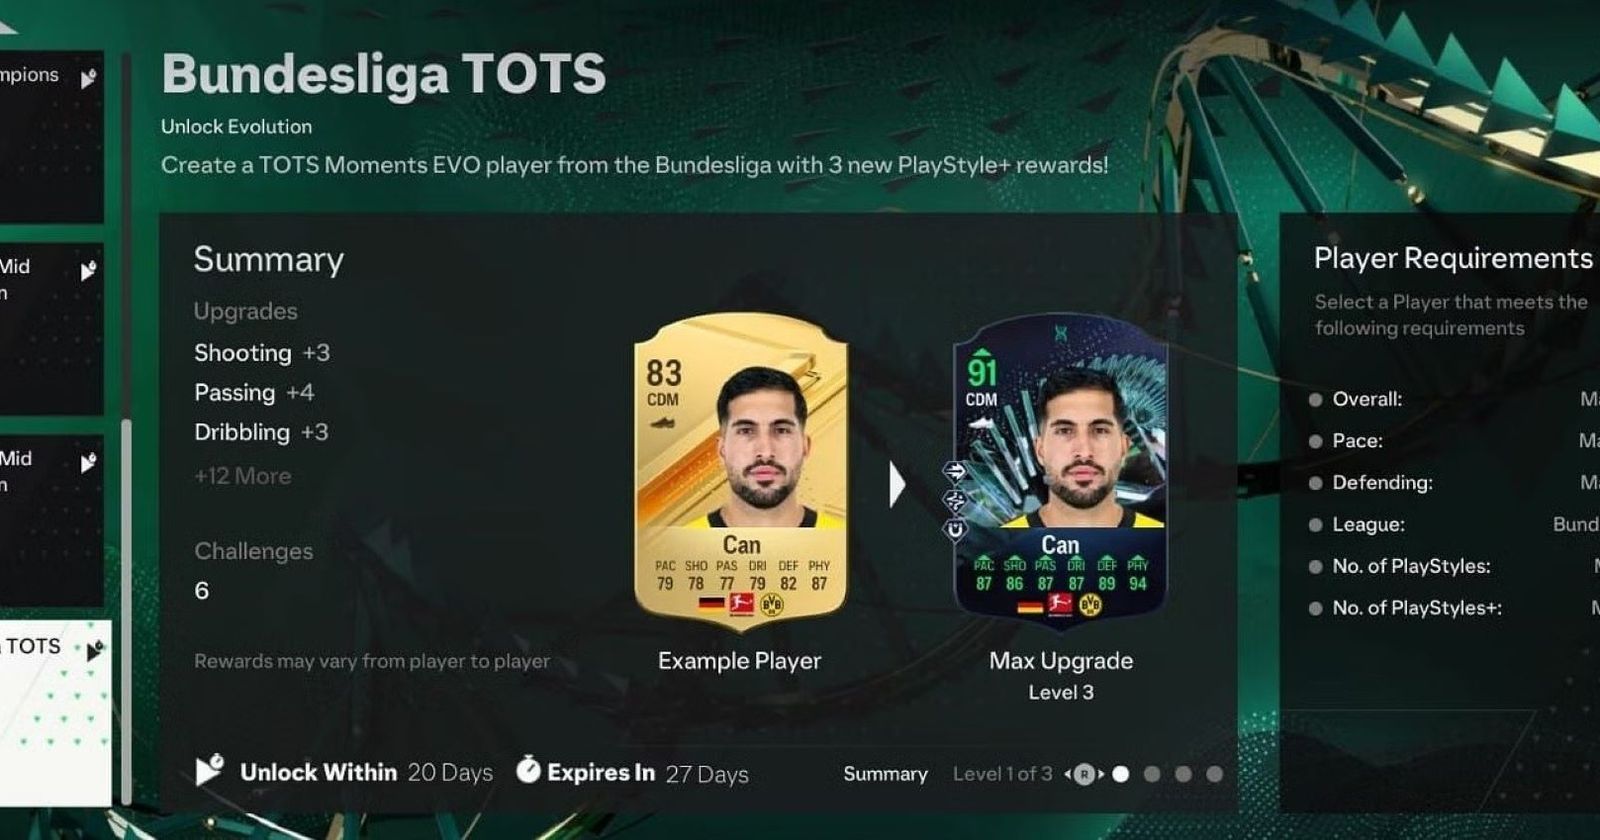Select the second page indicator dot
This screenshot has width=1600, height=840.
coord(1152,774)
